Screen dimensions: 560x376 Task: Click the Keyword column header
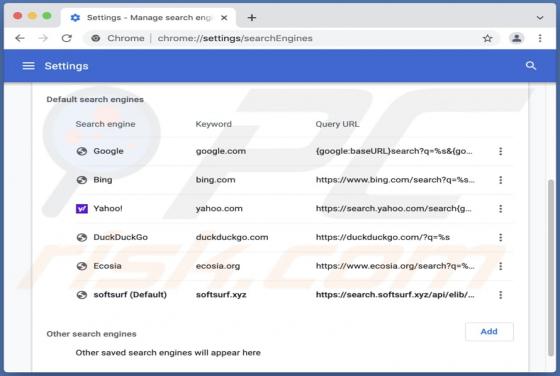tap(214, 124)
